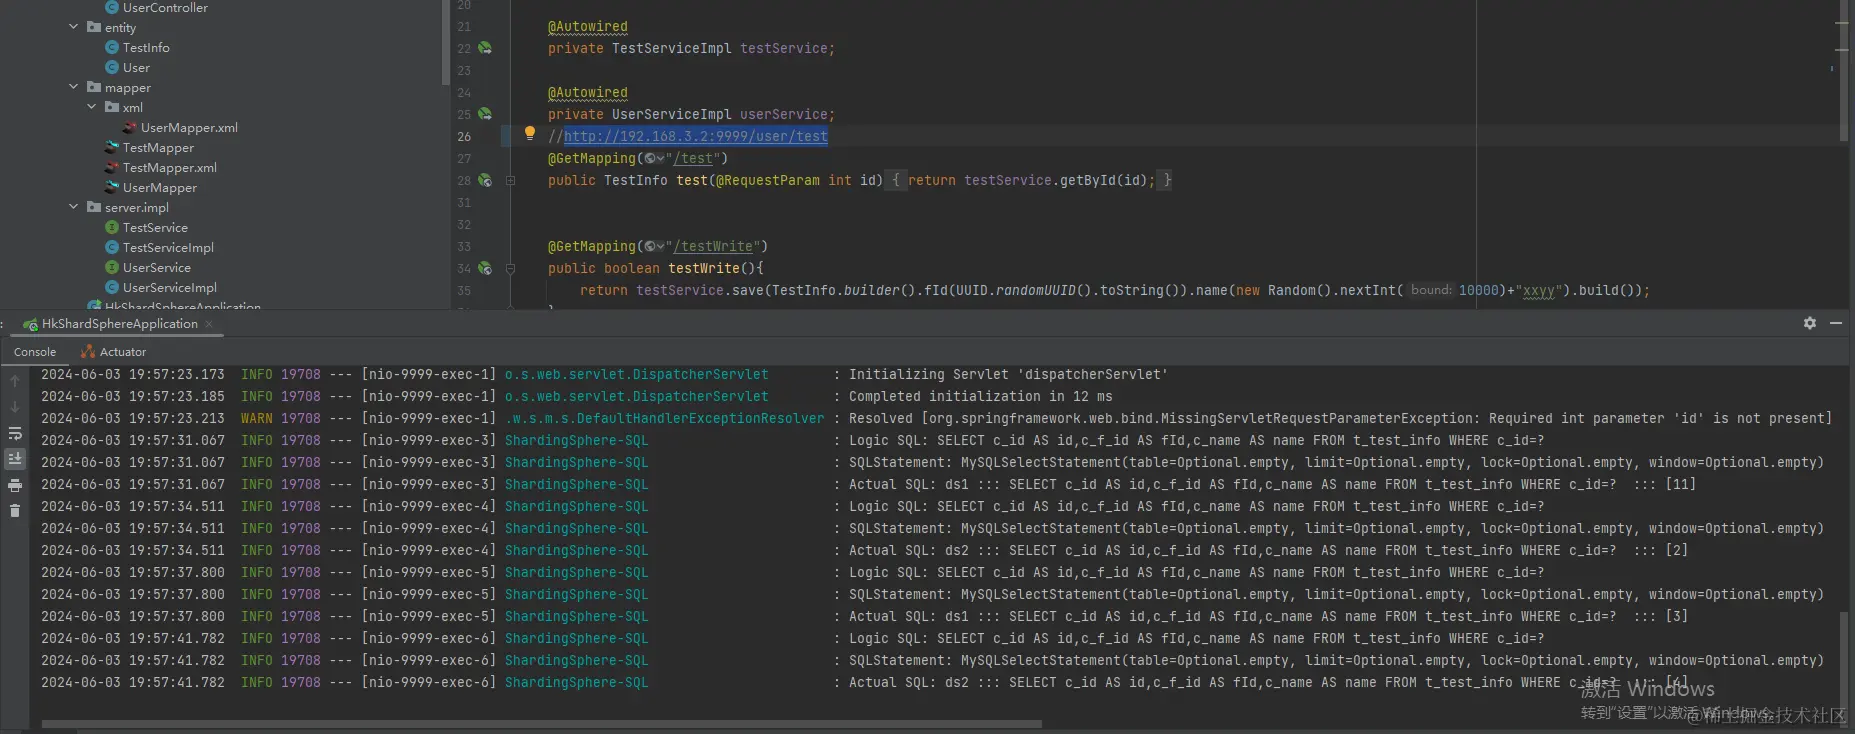Image resolution: width=1855 pixels, height=734 pixels.
Task: Open Run tool window settings gear
Action: [x=1810, y=323]
